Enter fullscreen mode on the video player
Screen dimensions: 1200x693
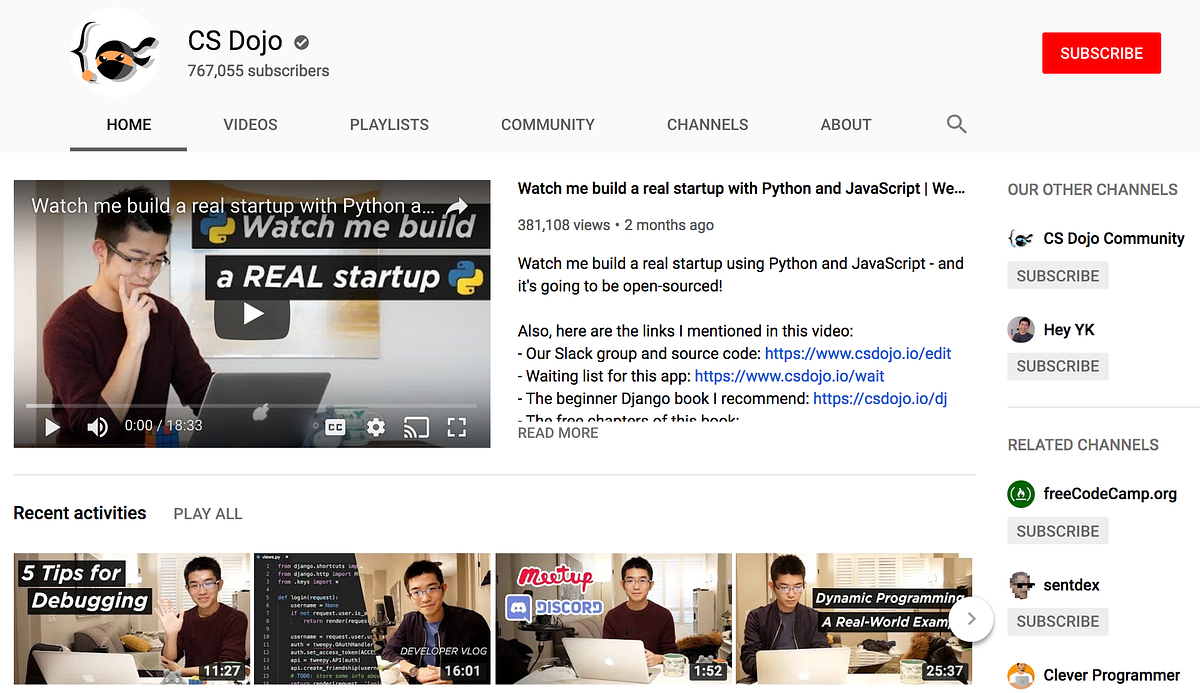(456, 426)
